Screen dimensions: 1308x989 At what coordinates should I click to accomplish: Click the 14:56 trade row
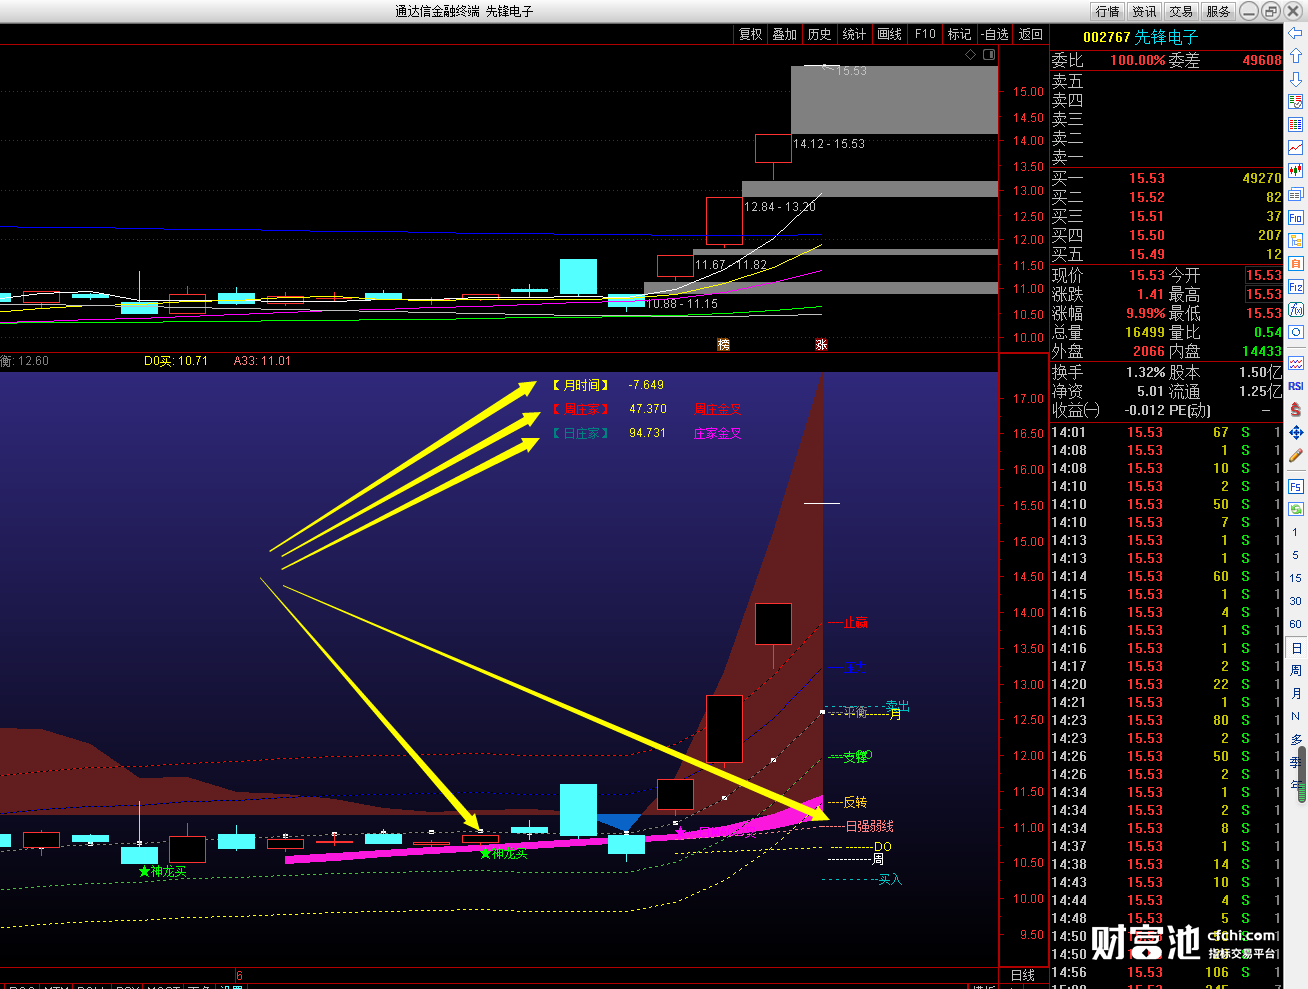[1165, 972]
